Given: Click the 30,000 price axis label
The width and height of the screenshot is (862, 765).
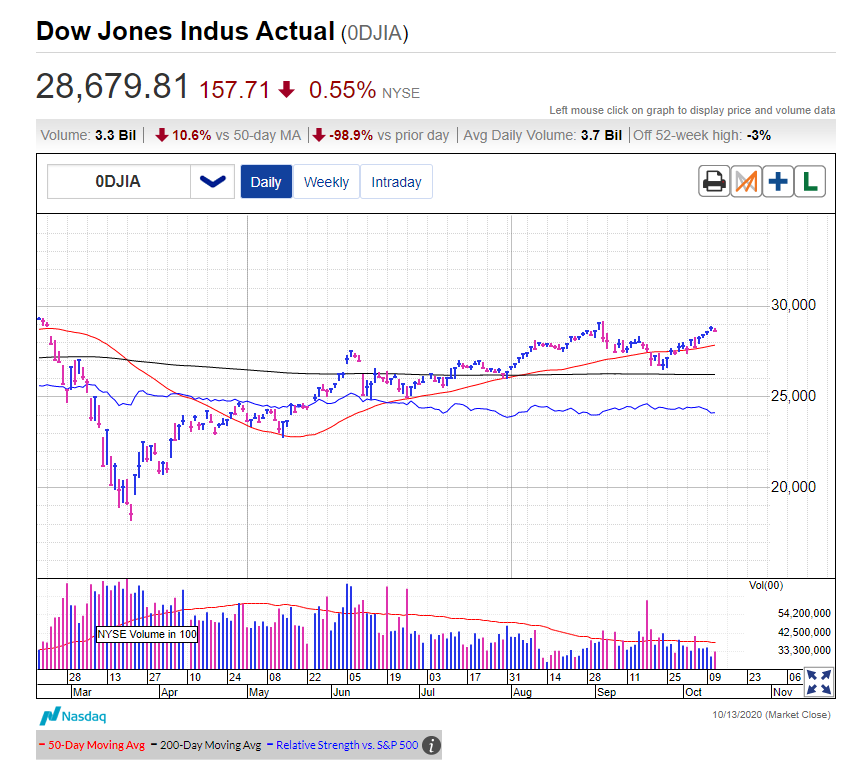Looking at the screenshot, I should click(x=793, y=305).
